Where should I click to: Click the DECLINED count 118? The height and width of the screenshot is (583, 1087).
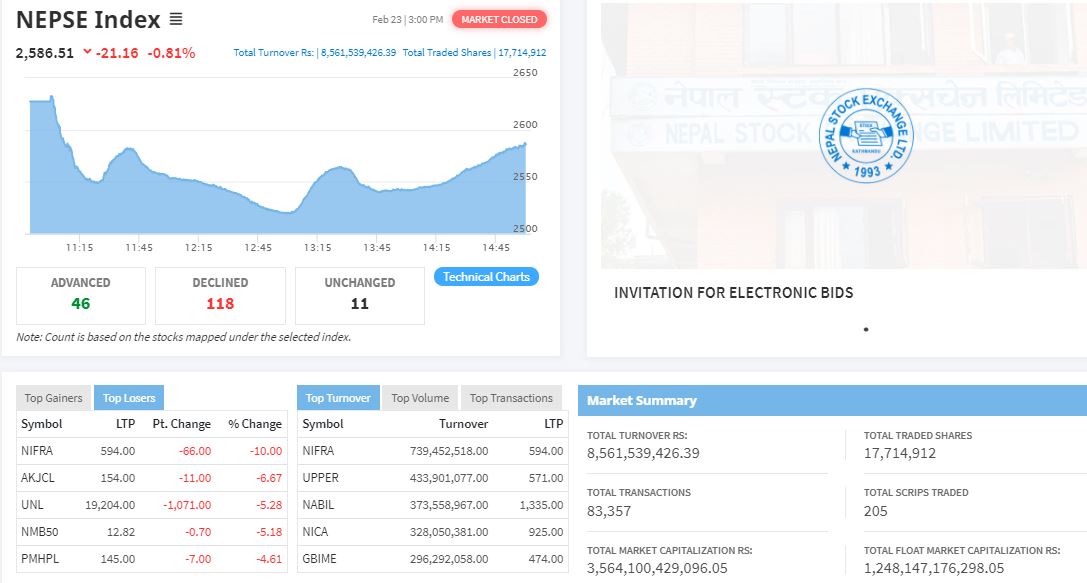click(220, 304)
